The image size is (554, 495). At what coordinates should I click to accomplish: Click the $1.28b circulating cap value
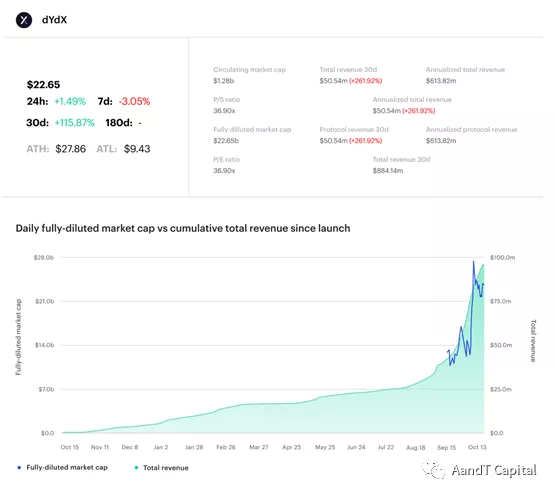click(x=224, y=81)
